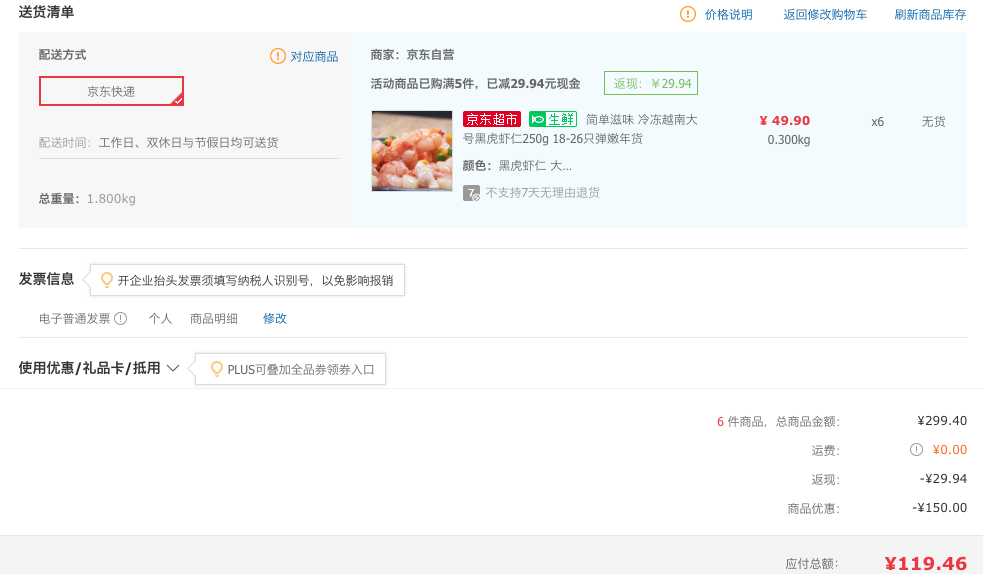
Task: Click total weight 1.800kg value
Action: coord(111,199)
